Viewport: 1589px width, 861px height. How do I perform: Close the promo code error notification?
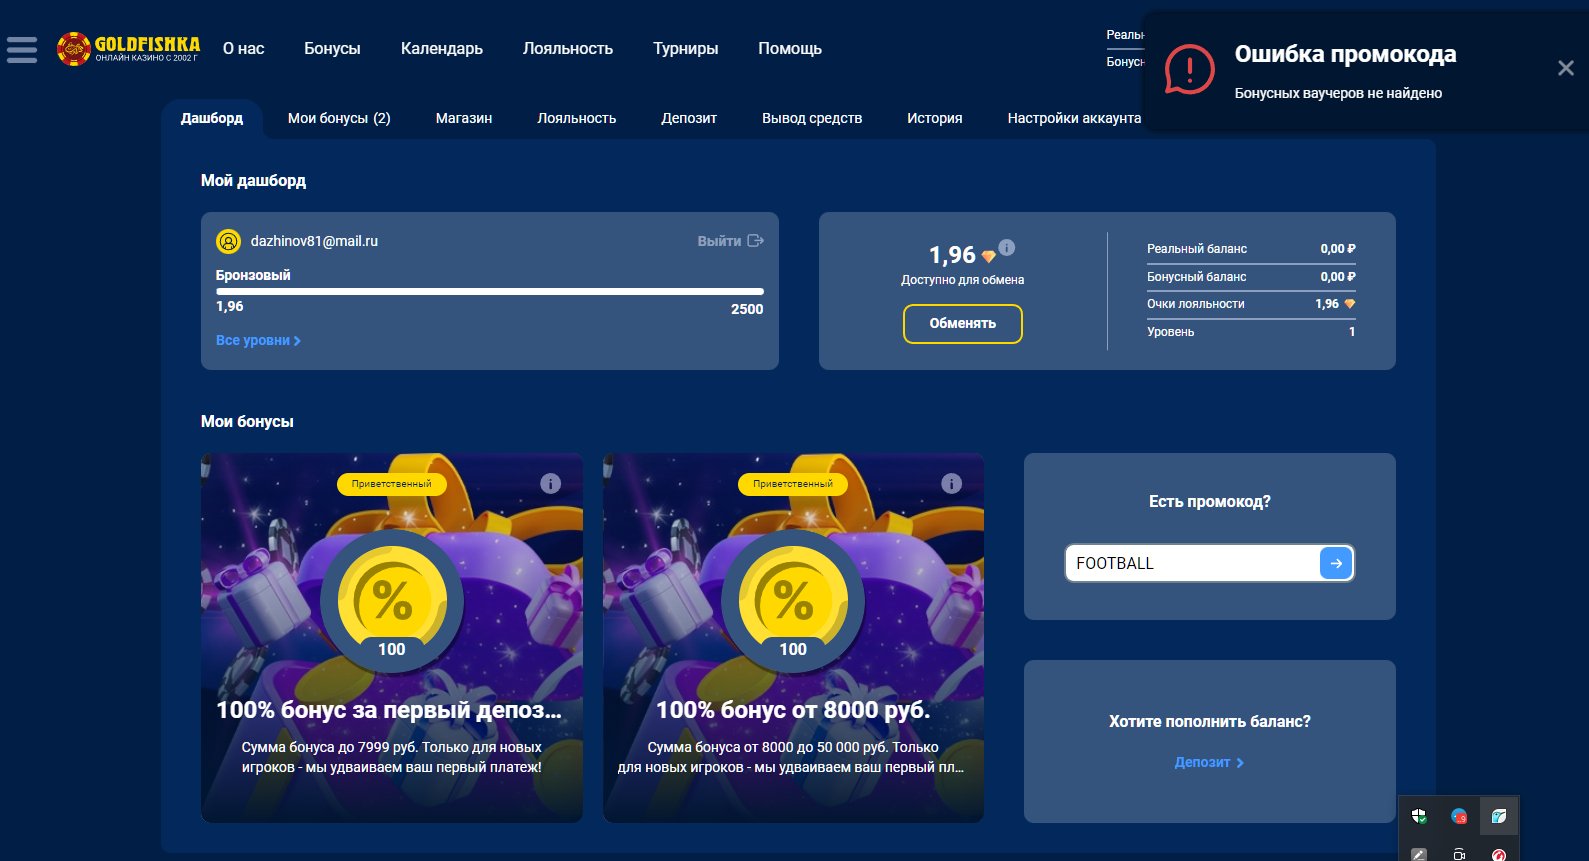click(x=1565, y=68)
